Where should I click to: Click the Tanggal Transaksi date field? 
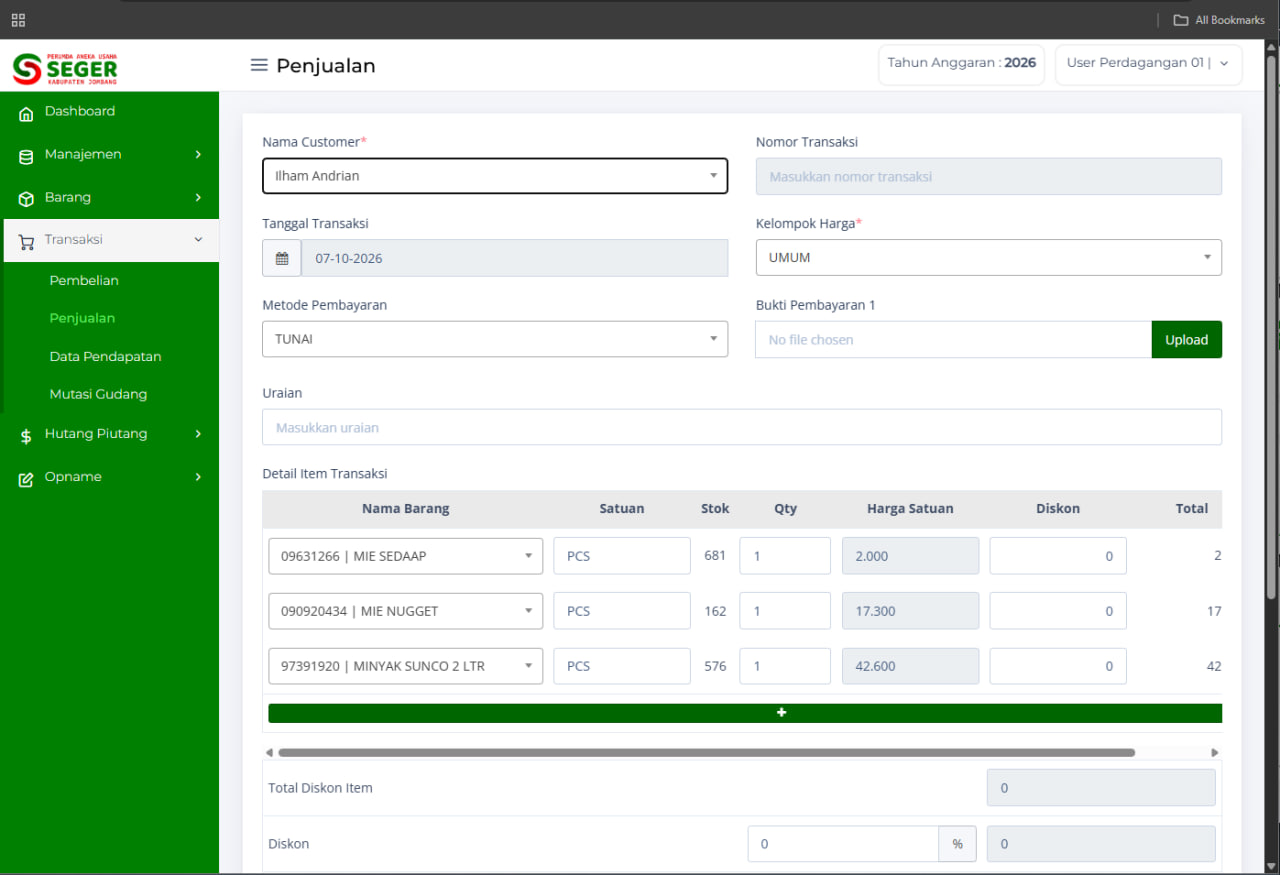pos(515,258)
